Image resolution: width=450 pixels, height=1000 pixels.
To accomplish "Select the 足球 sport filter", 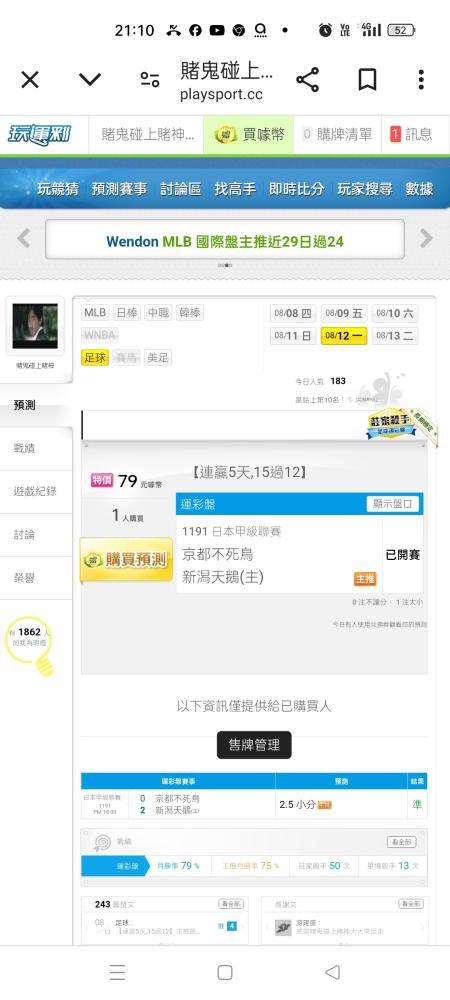I will tap(95, 358).
